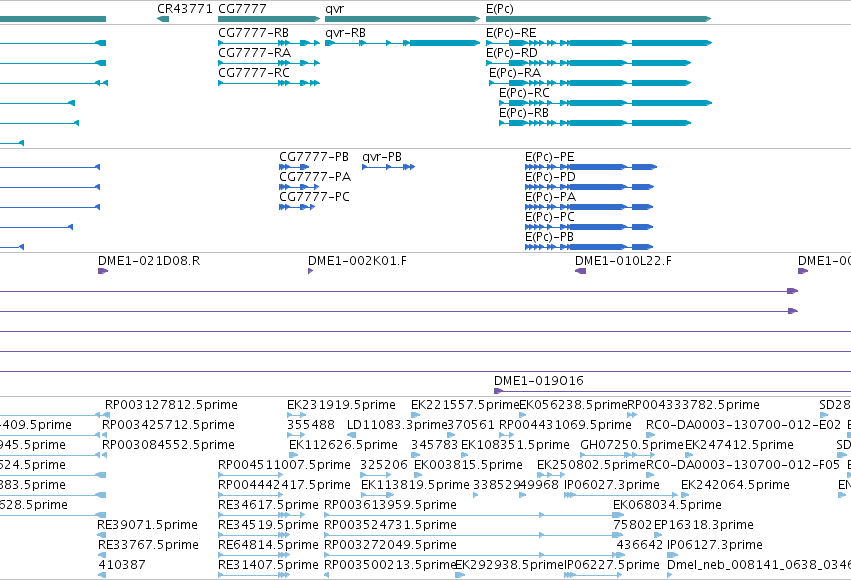Select transcript E(Pc)-RD
This screenshot has width=851, height=580.
[x=588, y=63]
